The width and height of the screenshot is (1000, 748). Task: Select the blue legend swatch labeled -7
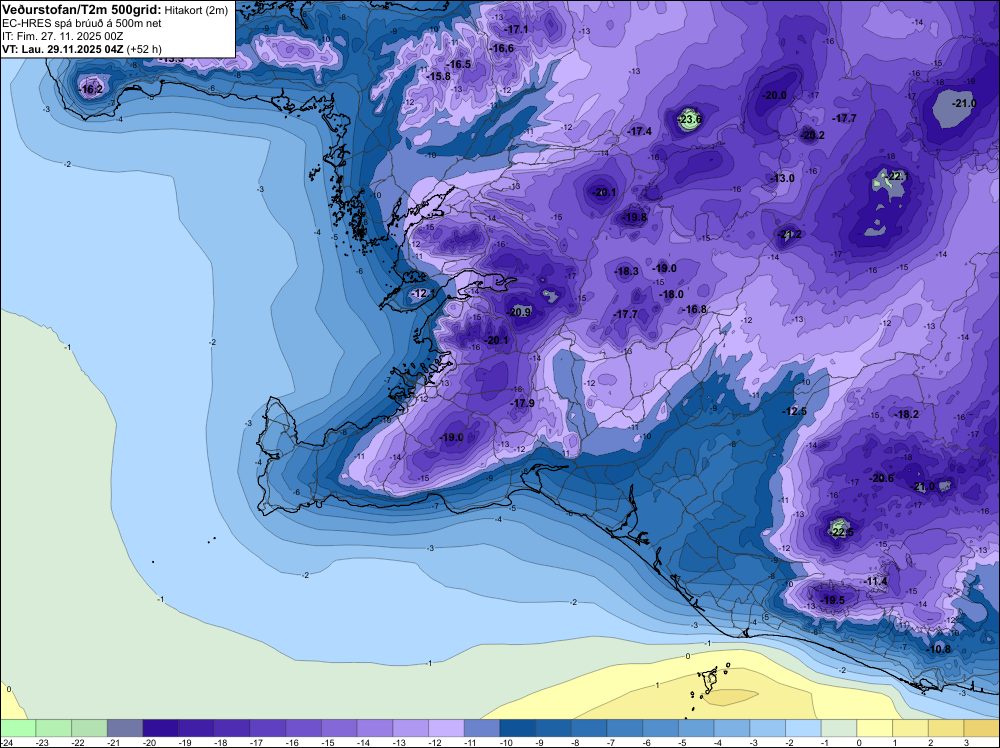pos(625,728)
